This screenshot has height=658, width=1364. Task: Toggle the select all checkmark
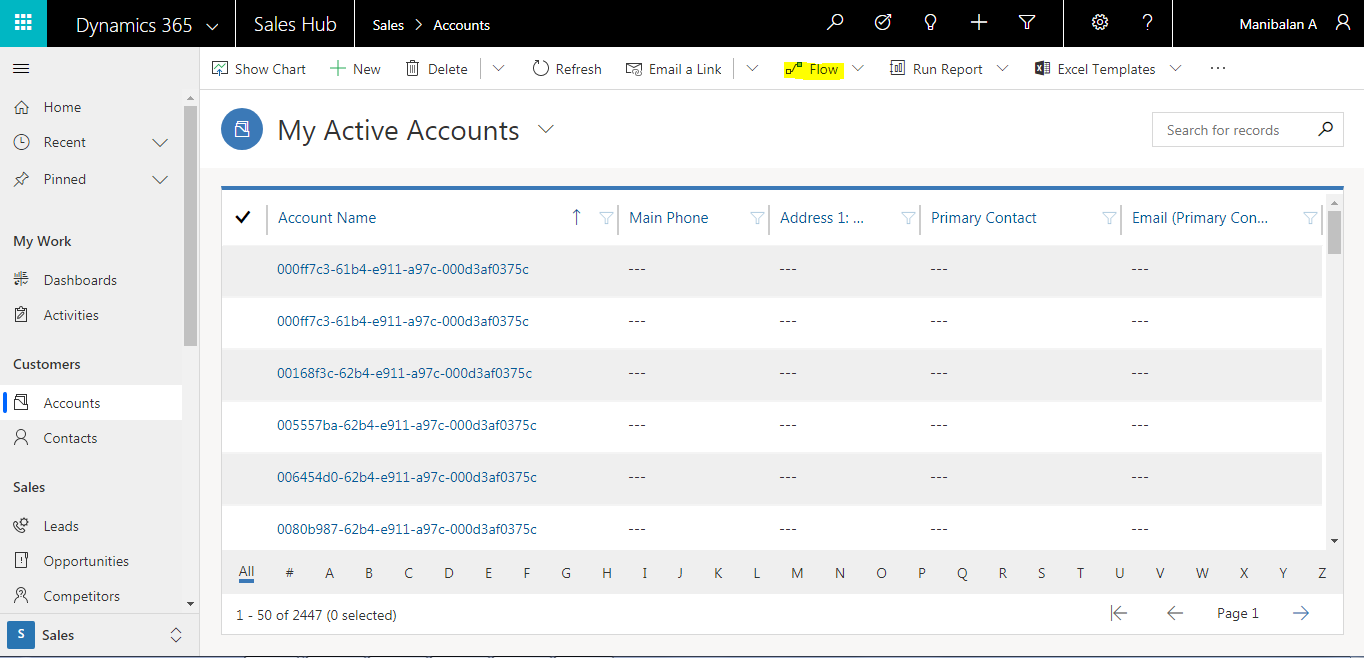[x=243, y=217]
